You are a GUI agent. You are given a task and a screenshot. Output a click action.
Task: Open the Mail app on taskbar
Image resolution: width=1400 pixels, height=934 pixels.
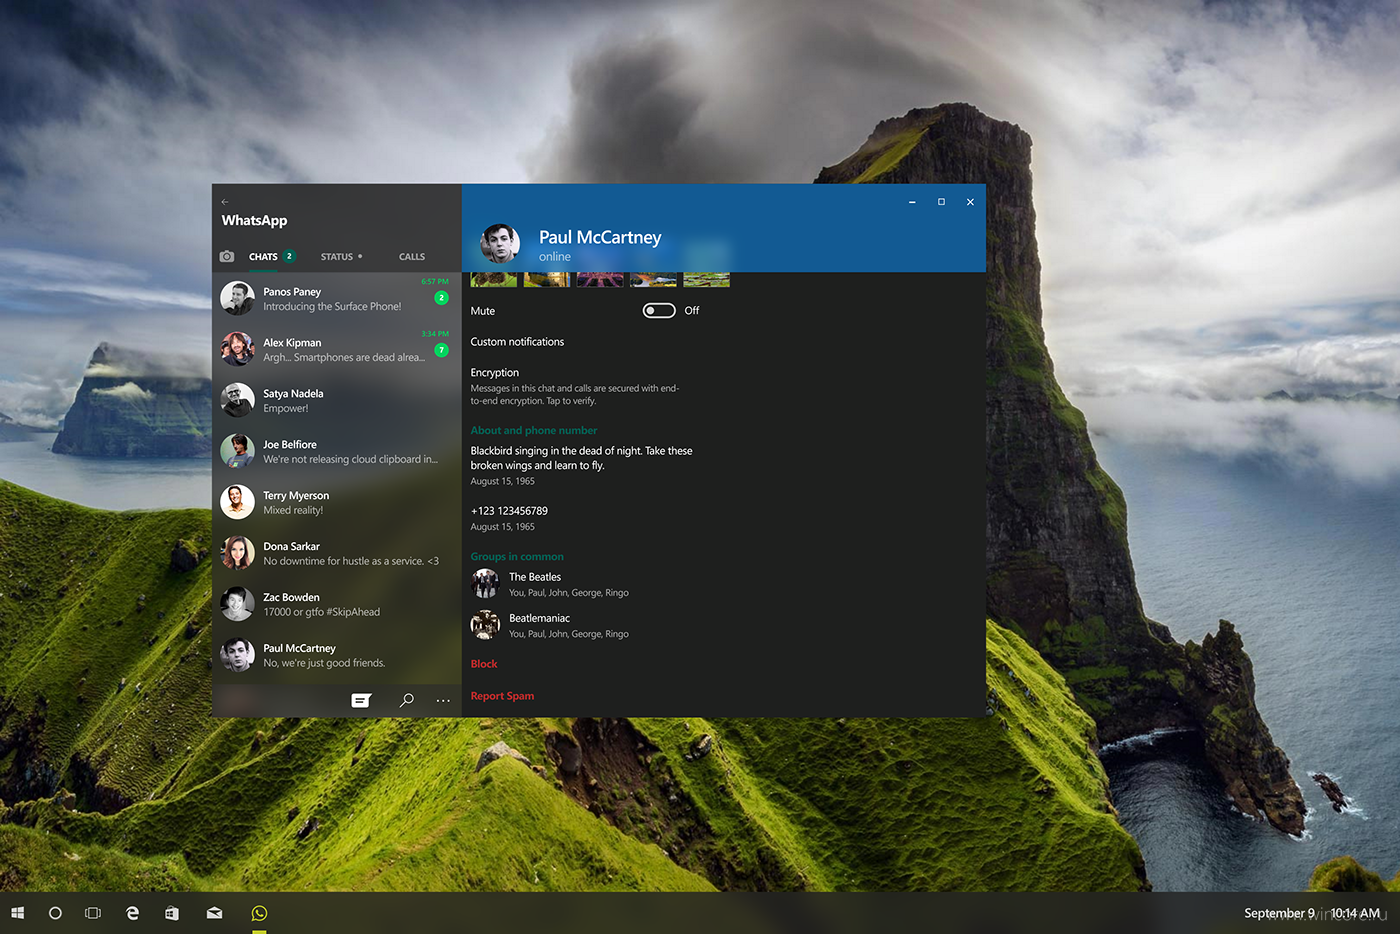coord(214,913)
